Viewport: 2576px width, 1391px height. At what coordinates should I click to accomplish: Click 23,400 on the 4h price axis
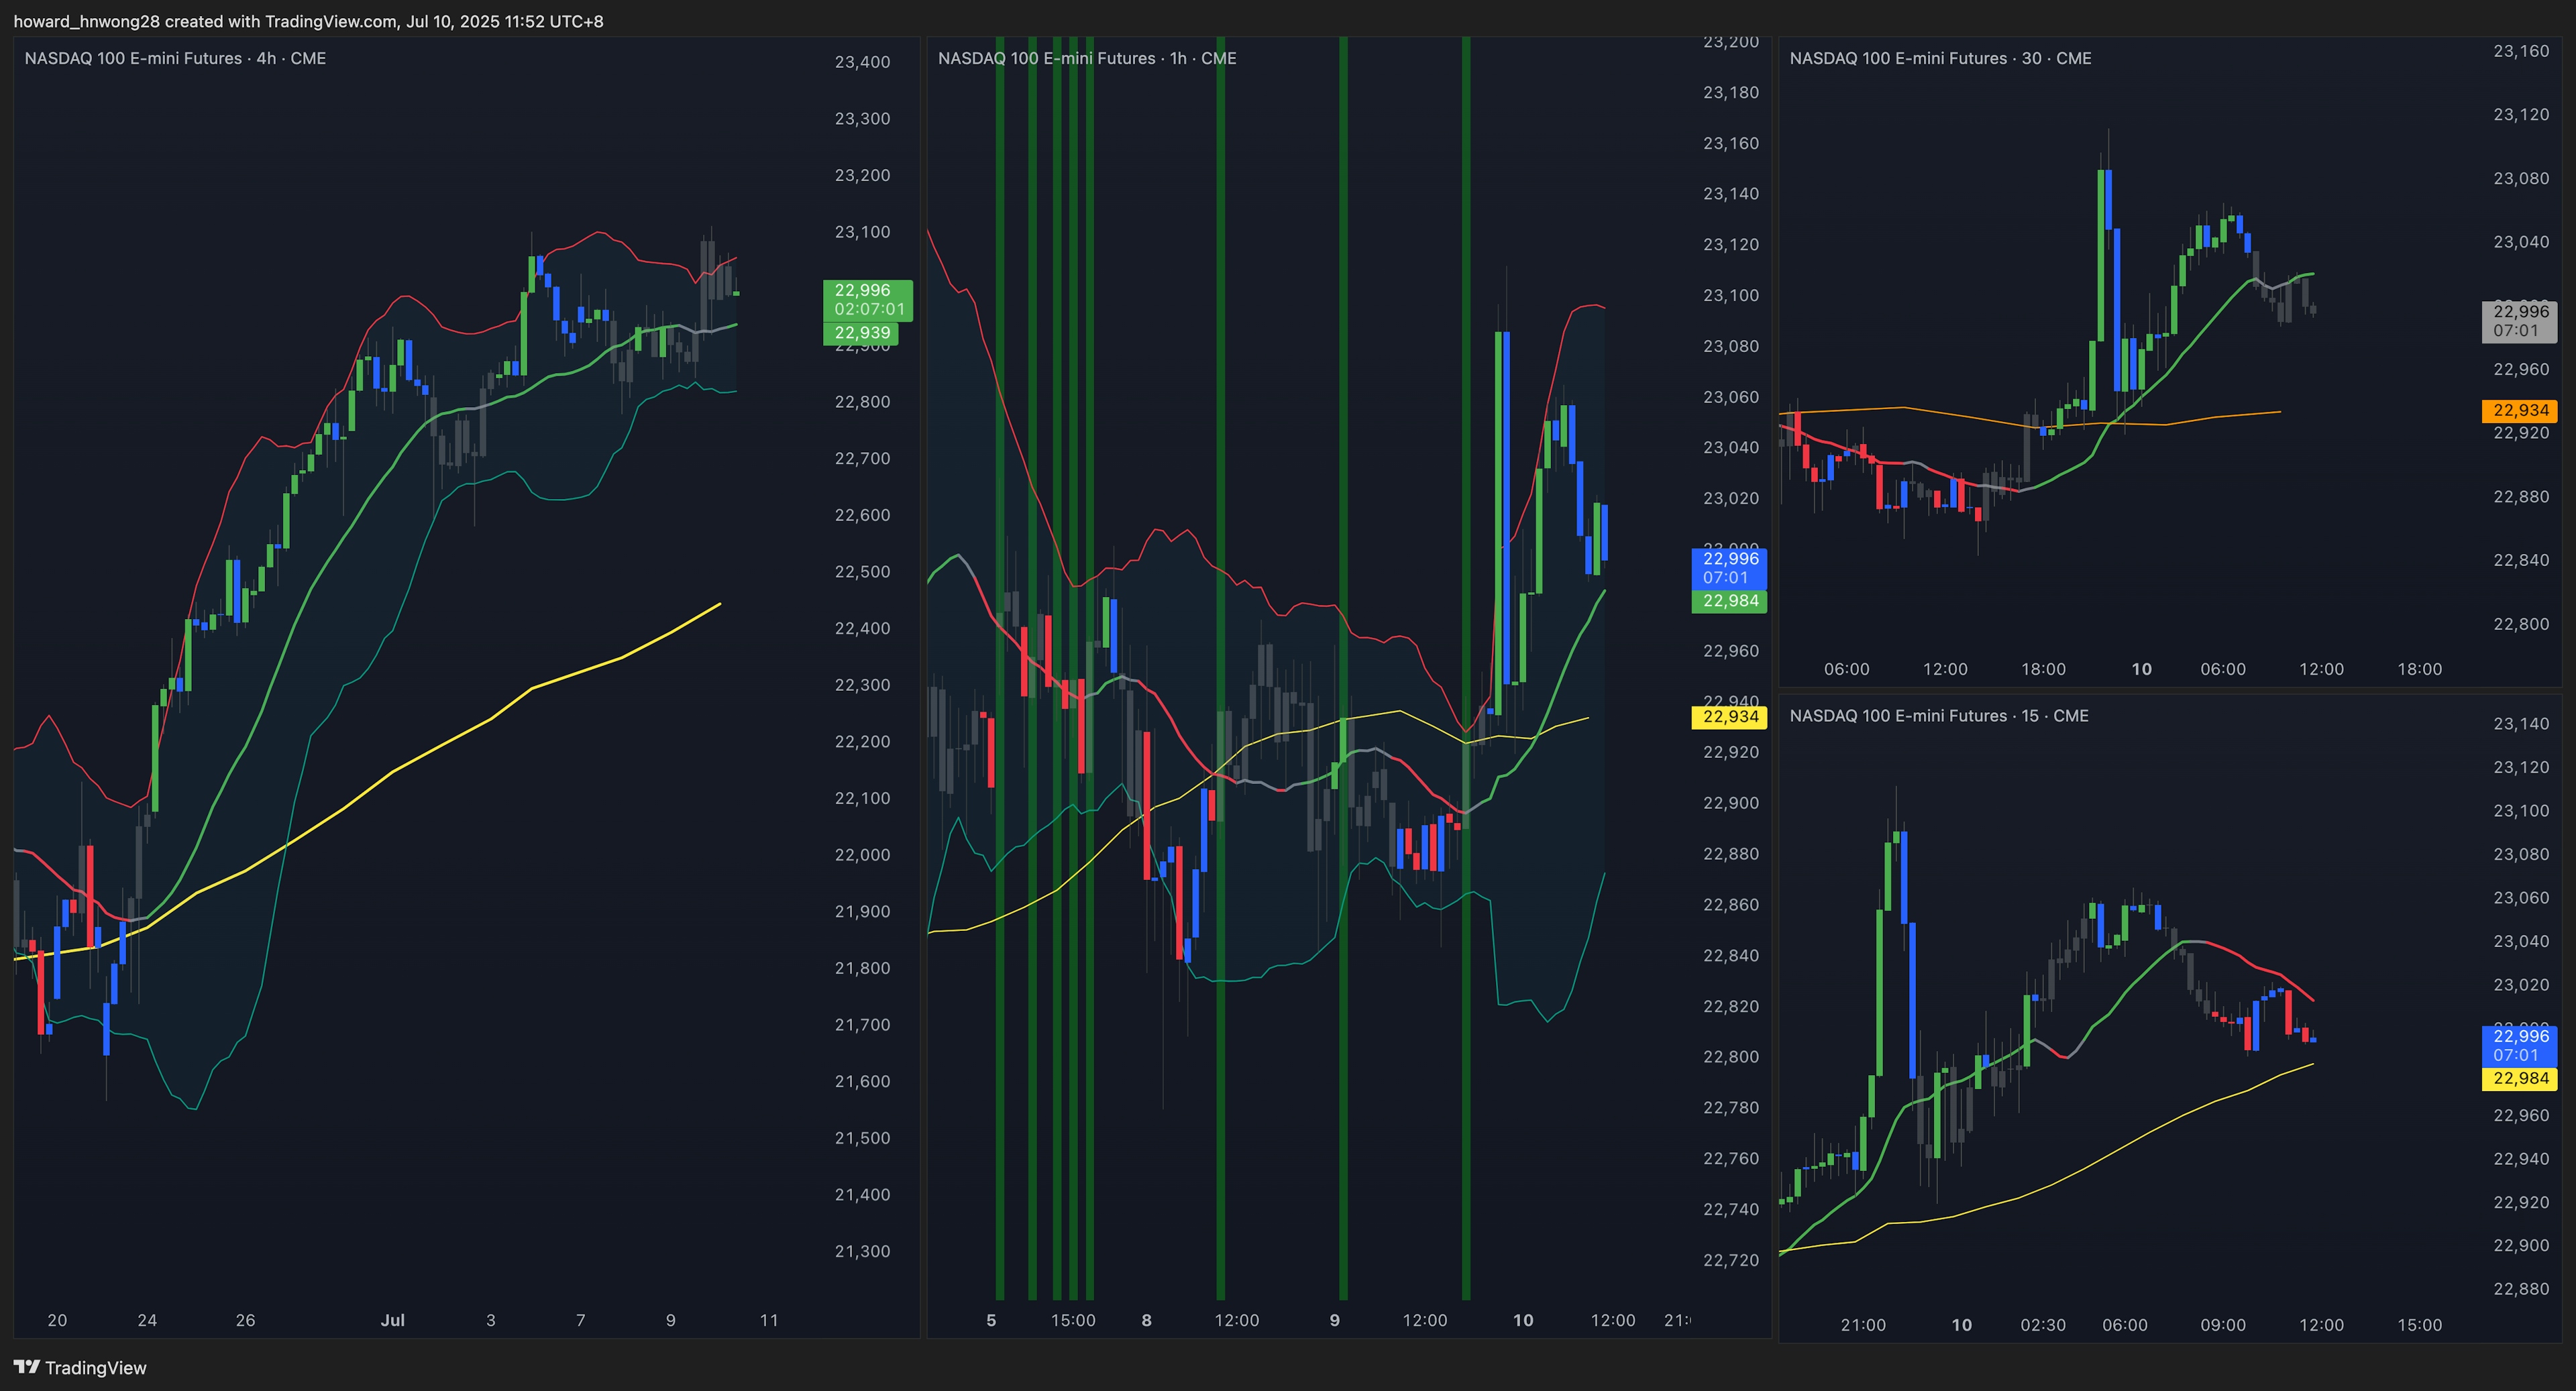coord(862,62)
